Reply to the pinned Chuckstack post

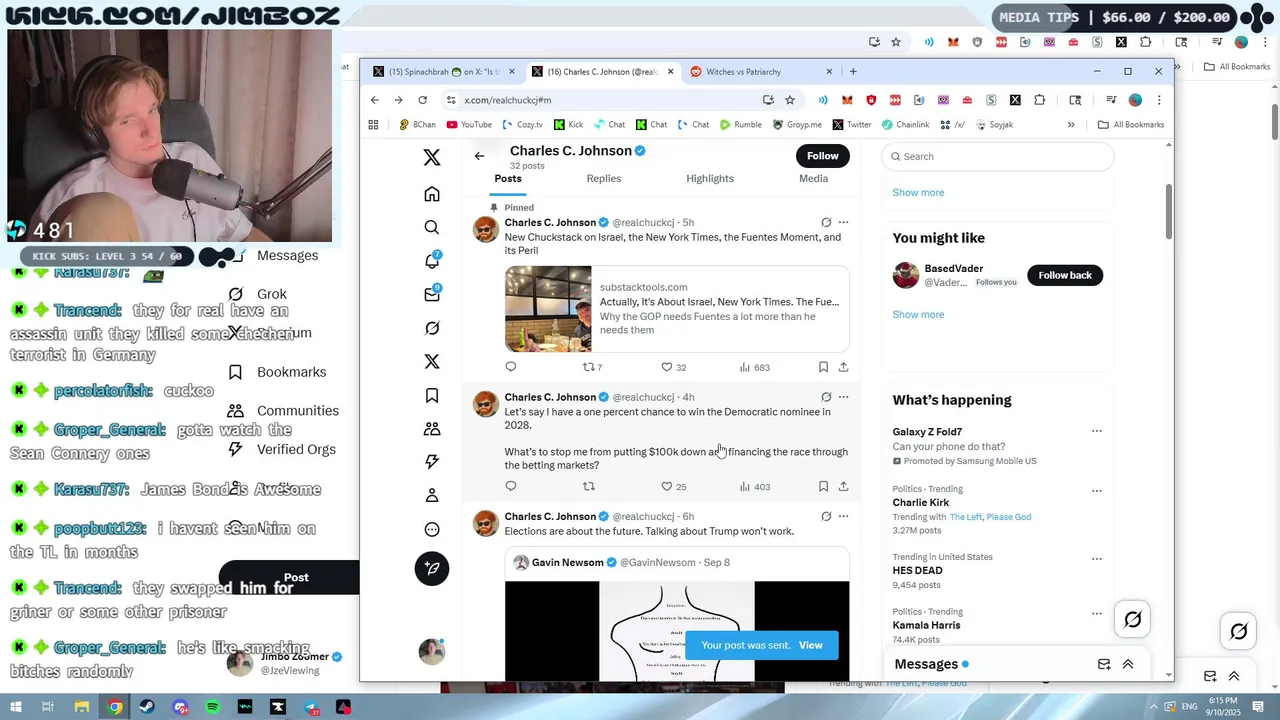click(x=511, y=367)
